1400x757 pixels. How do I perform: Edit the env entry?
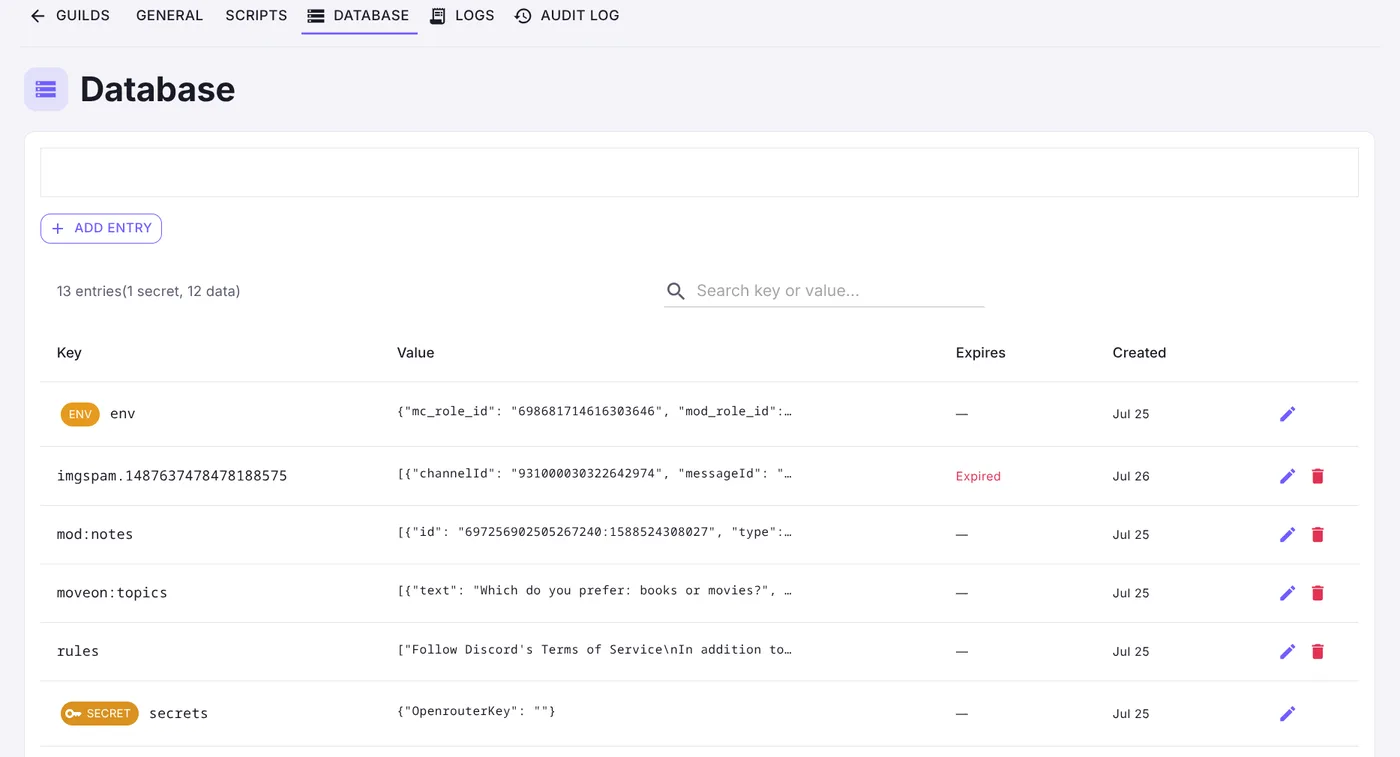(x=1287, y=414)
